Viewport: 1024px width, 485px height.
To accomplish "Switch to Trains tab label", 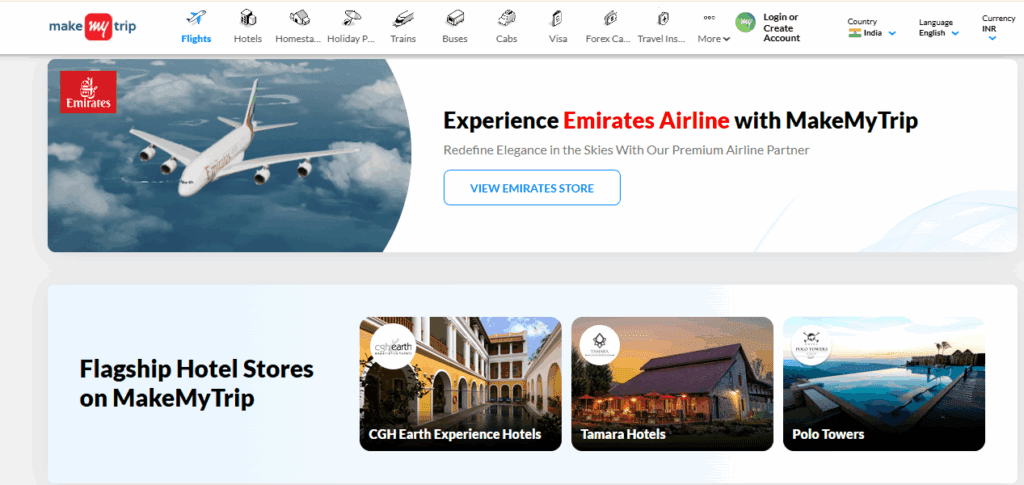I will point(403,39).
